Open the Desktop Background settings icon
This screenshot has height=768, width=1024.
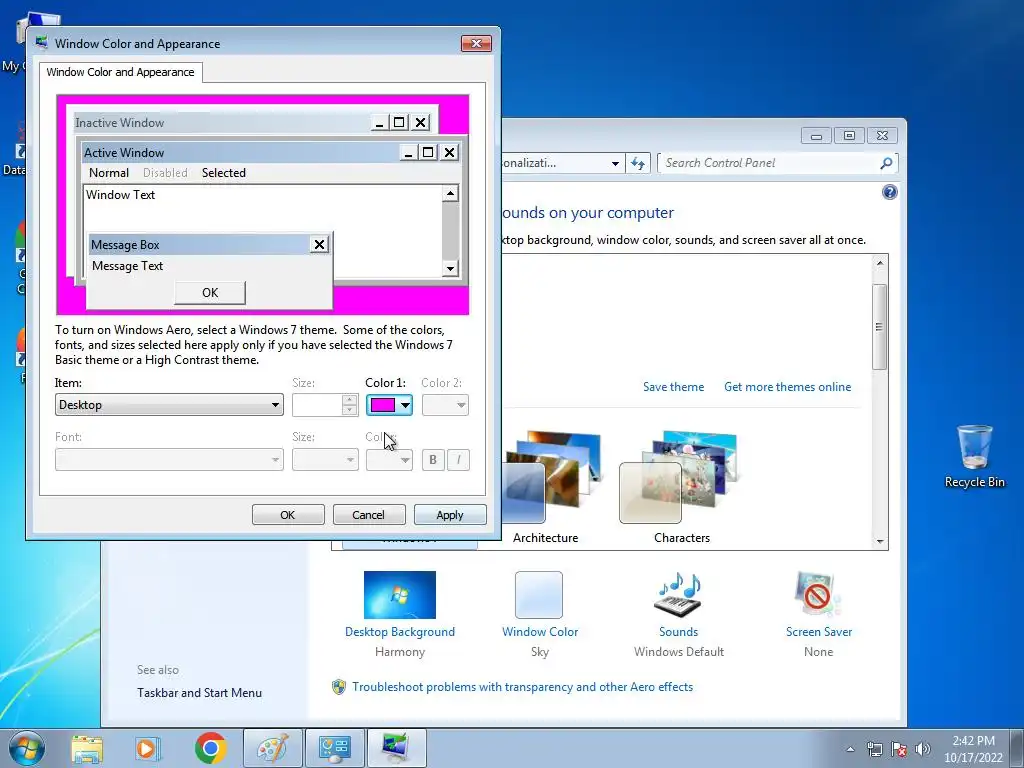pyautogui.click(x=400, y=594)
